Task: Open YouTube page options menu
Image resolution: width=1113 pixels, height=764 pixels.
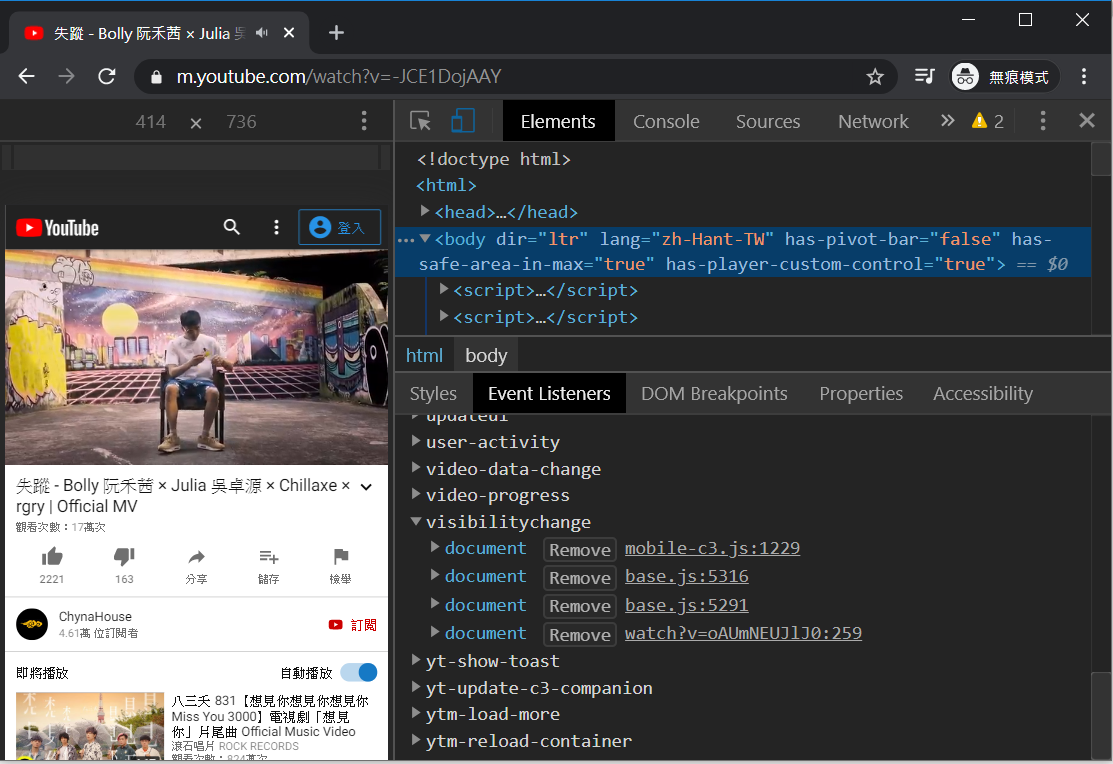Action: pos(276,227)
